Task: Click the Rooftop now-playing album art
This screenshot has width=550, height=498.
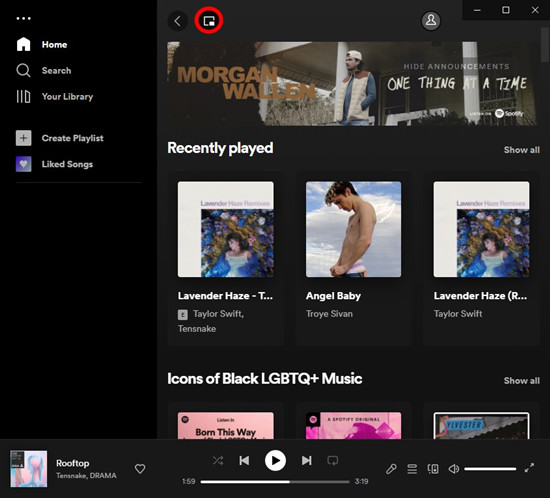Action: [x=28, y=469]
